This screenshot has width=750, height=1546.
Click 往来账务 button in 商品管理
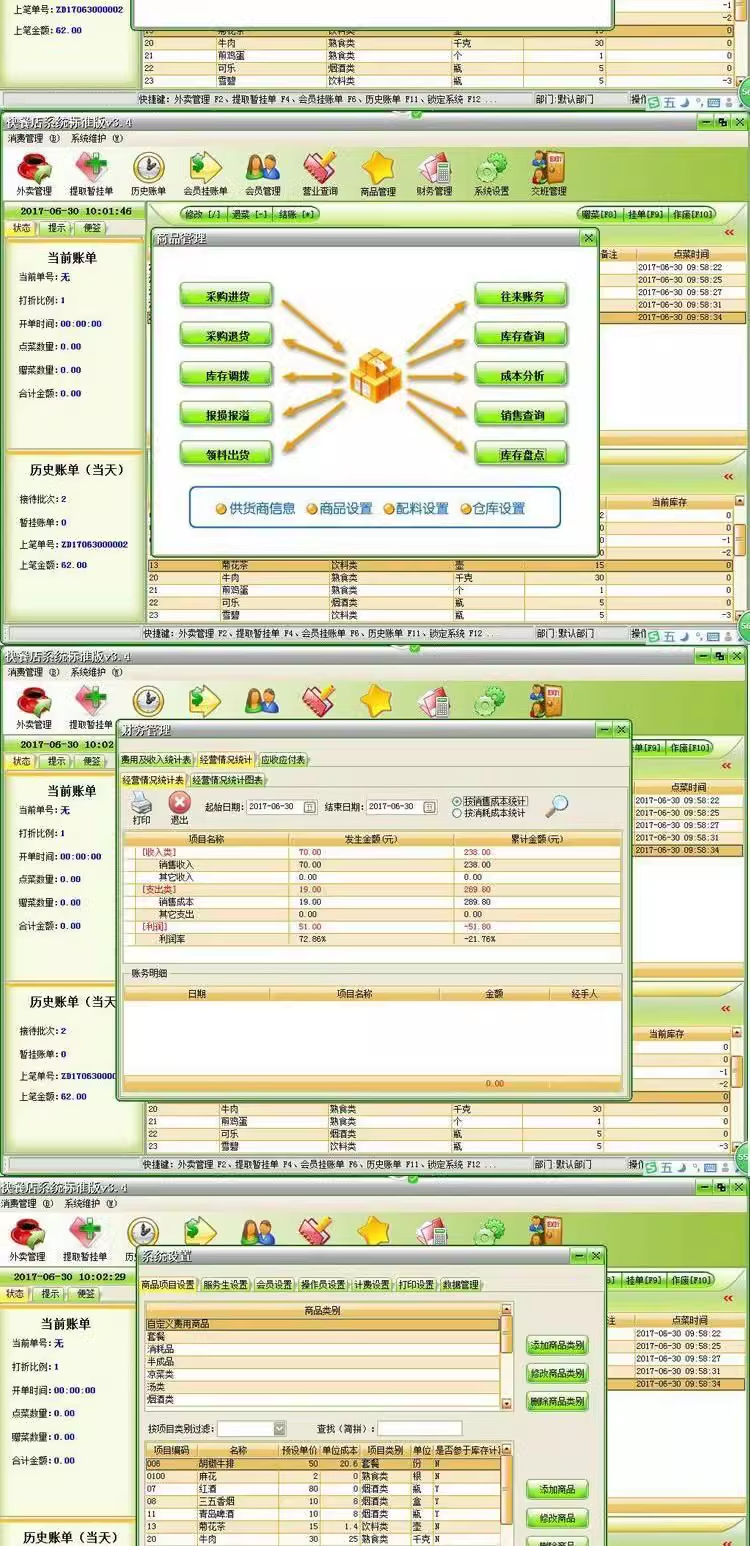tap(521, 296)
